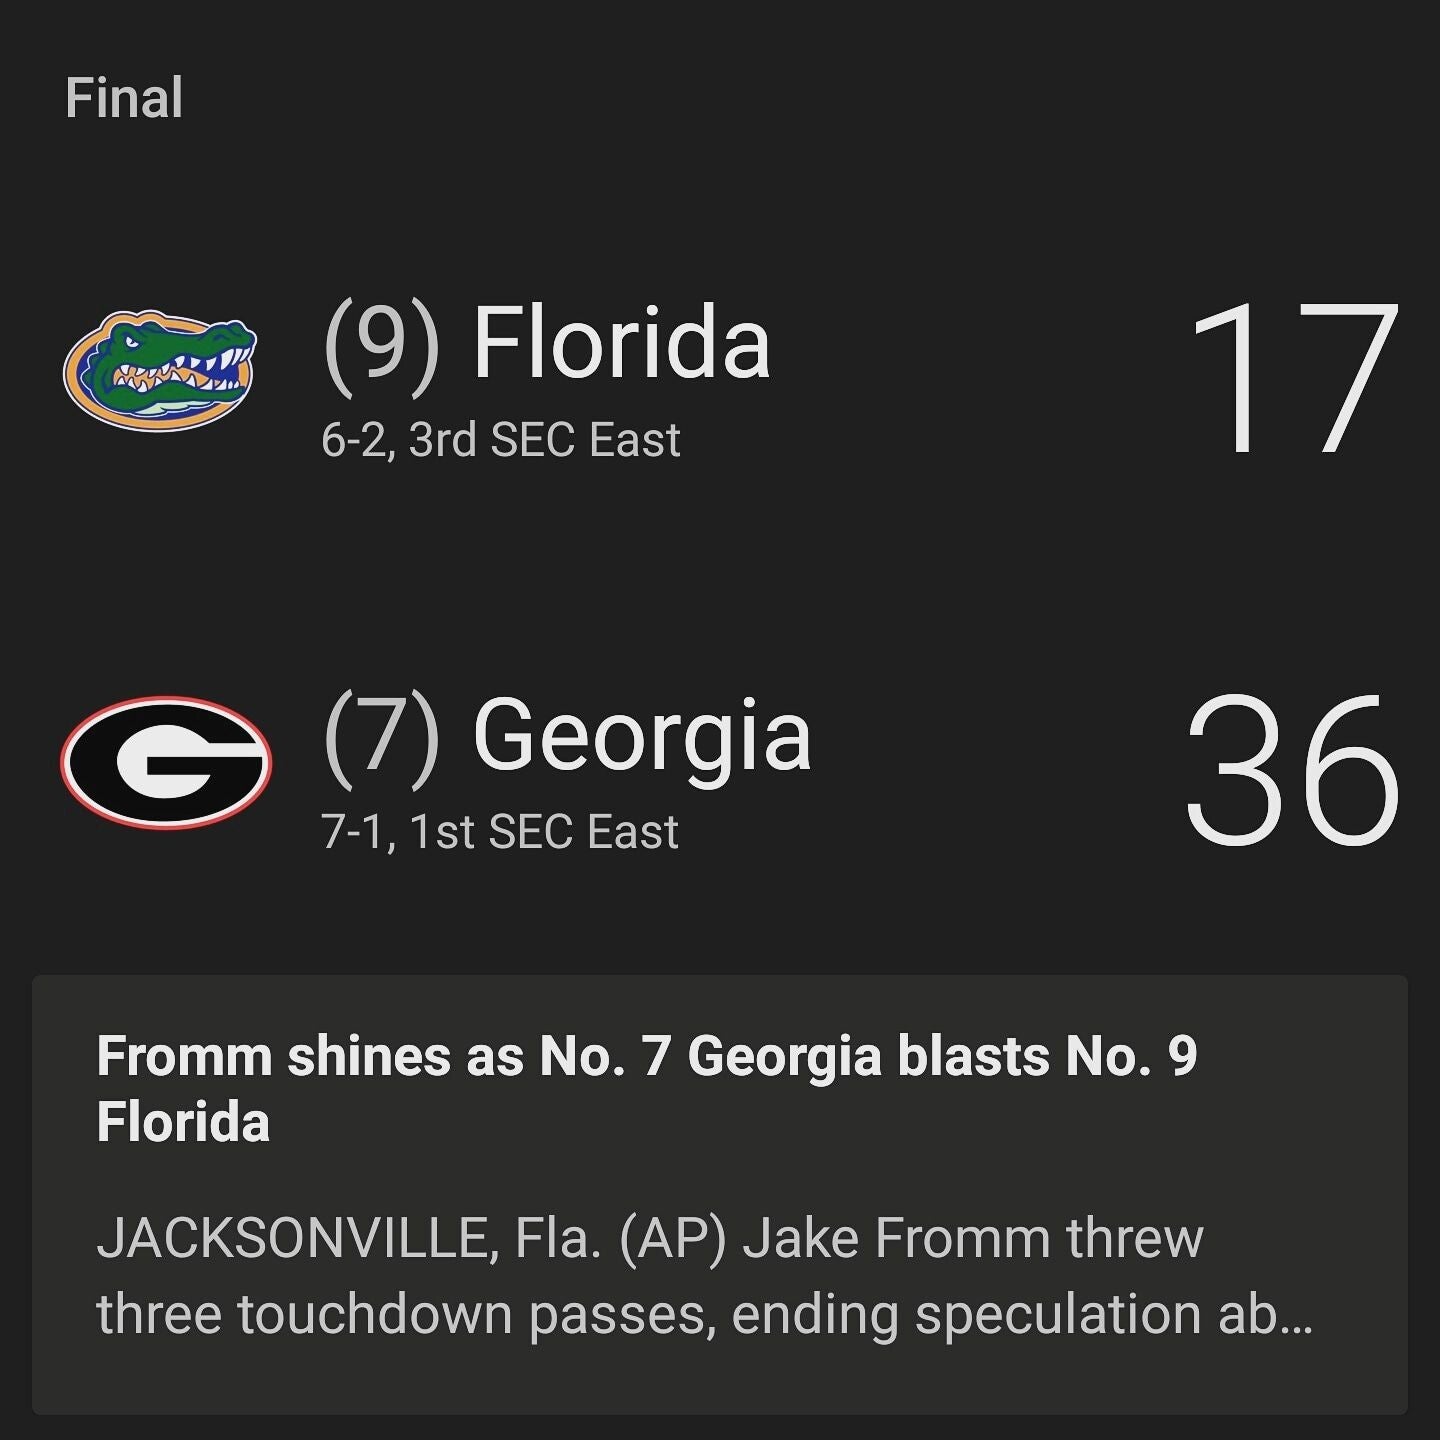1440x1440 pixels.
Task: Click Georgia's final score of 36
Action: (1292, 768)
